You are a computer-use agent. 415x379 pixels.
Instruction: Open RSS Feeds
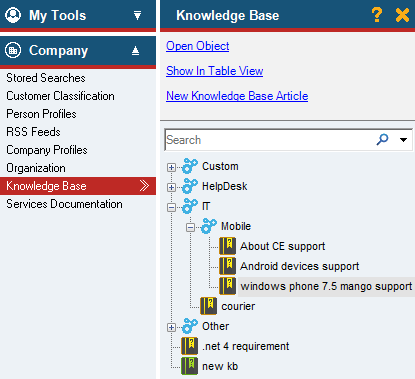(33, 132)
